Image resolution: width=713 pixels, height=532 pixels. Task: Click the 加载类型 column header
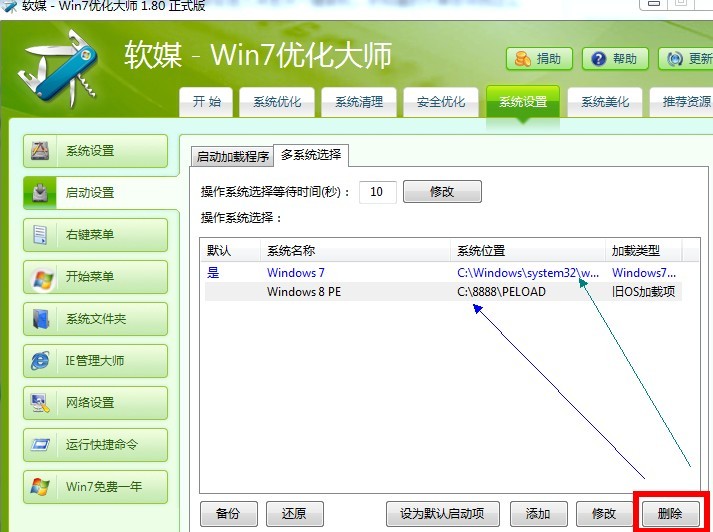click(x=643, y=251)
